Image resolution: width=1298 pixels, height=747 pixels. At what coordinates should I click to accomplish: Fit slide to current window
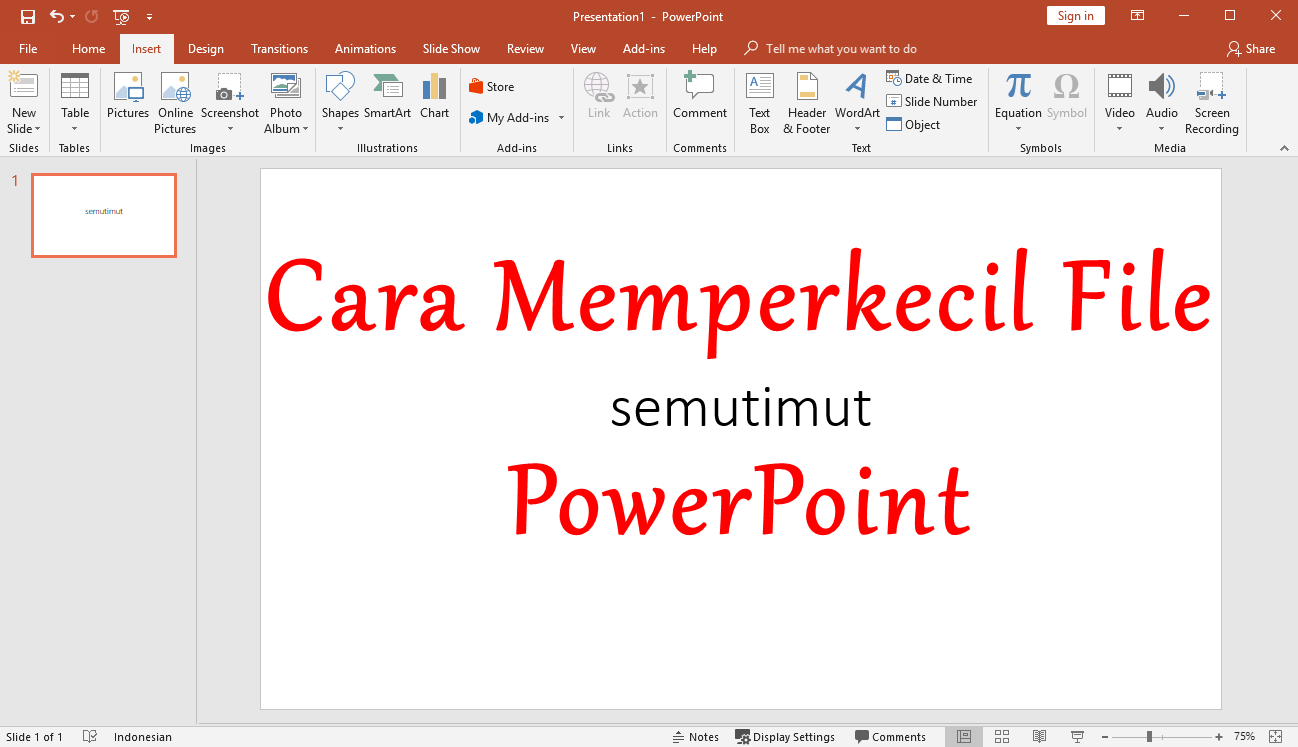pos(1275,737)
